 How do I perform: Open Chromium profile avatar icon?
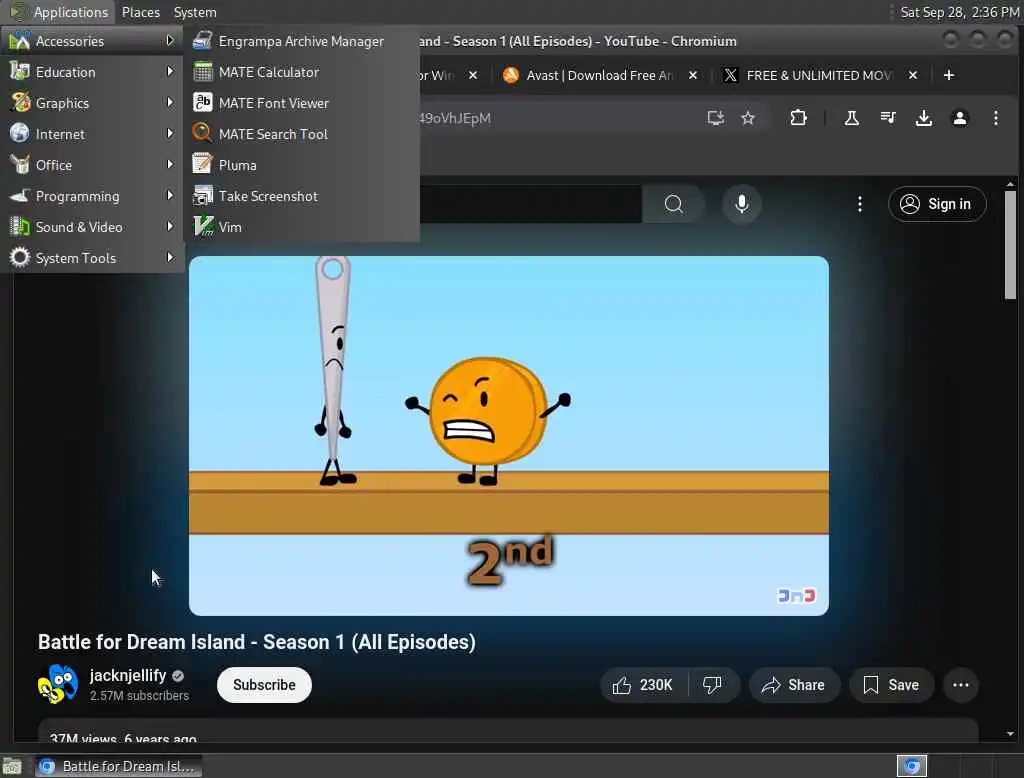point(959,118)
